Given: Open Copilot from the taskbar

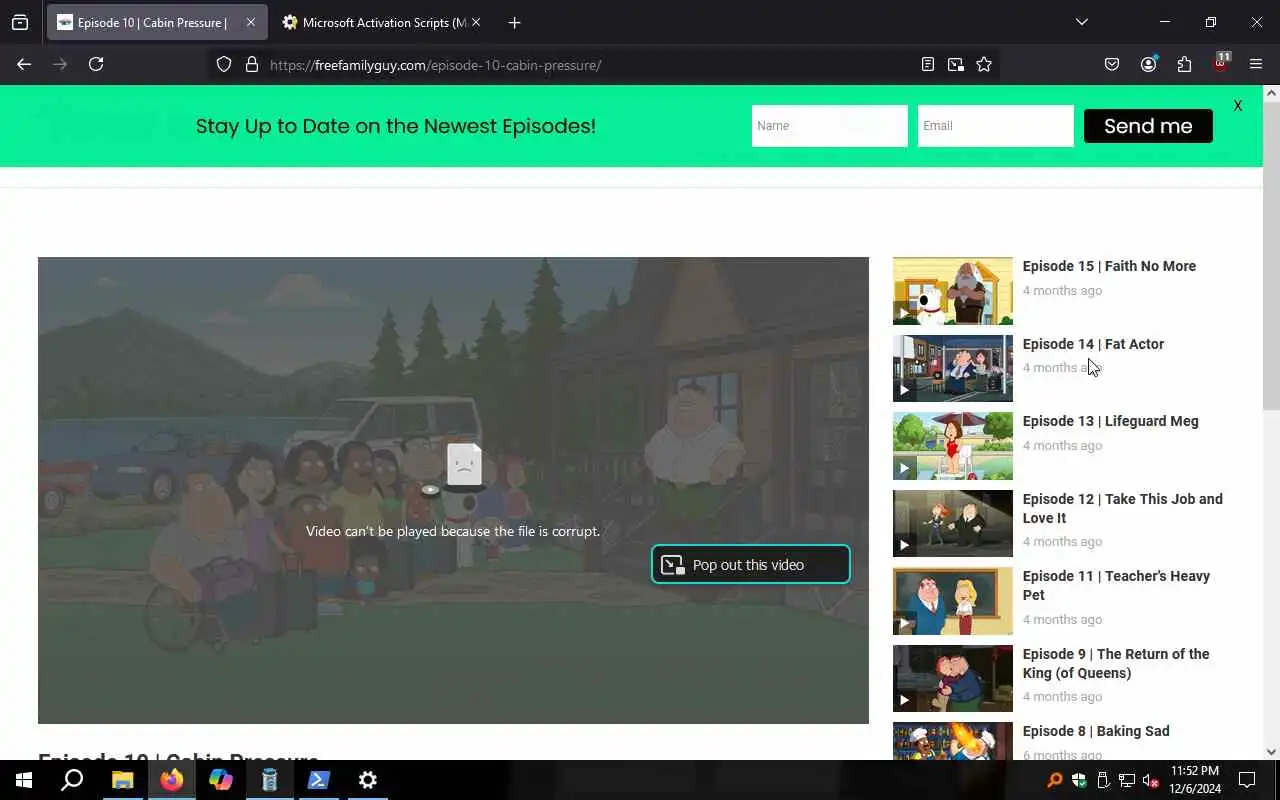Looking at the screenshot, I should coord(220,780).
